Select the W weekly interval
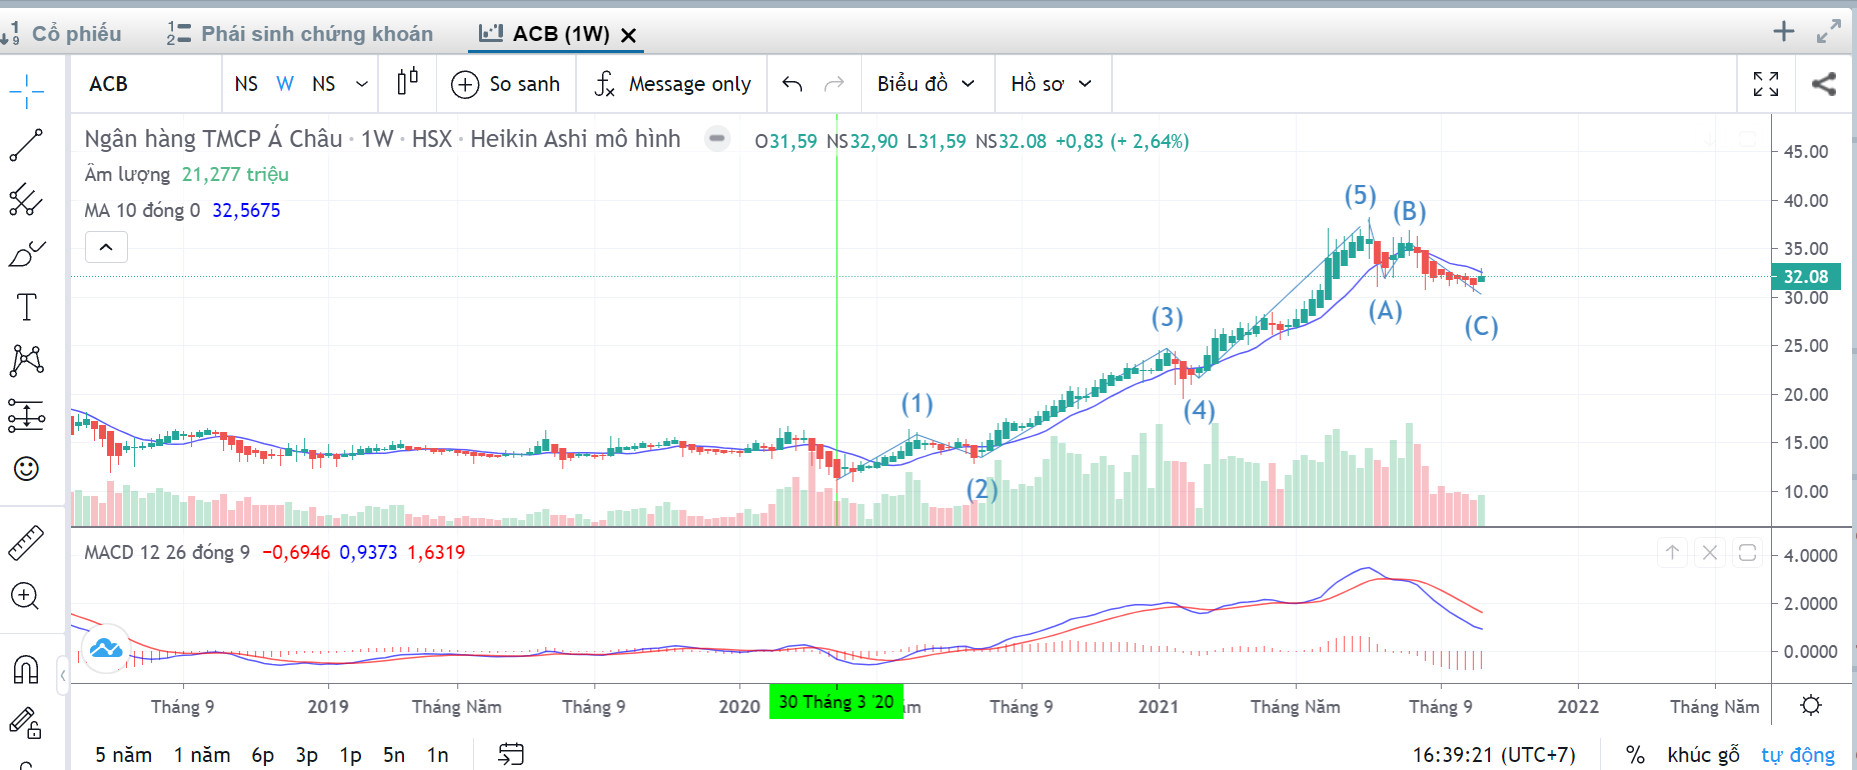 285,84
